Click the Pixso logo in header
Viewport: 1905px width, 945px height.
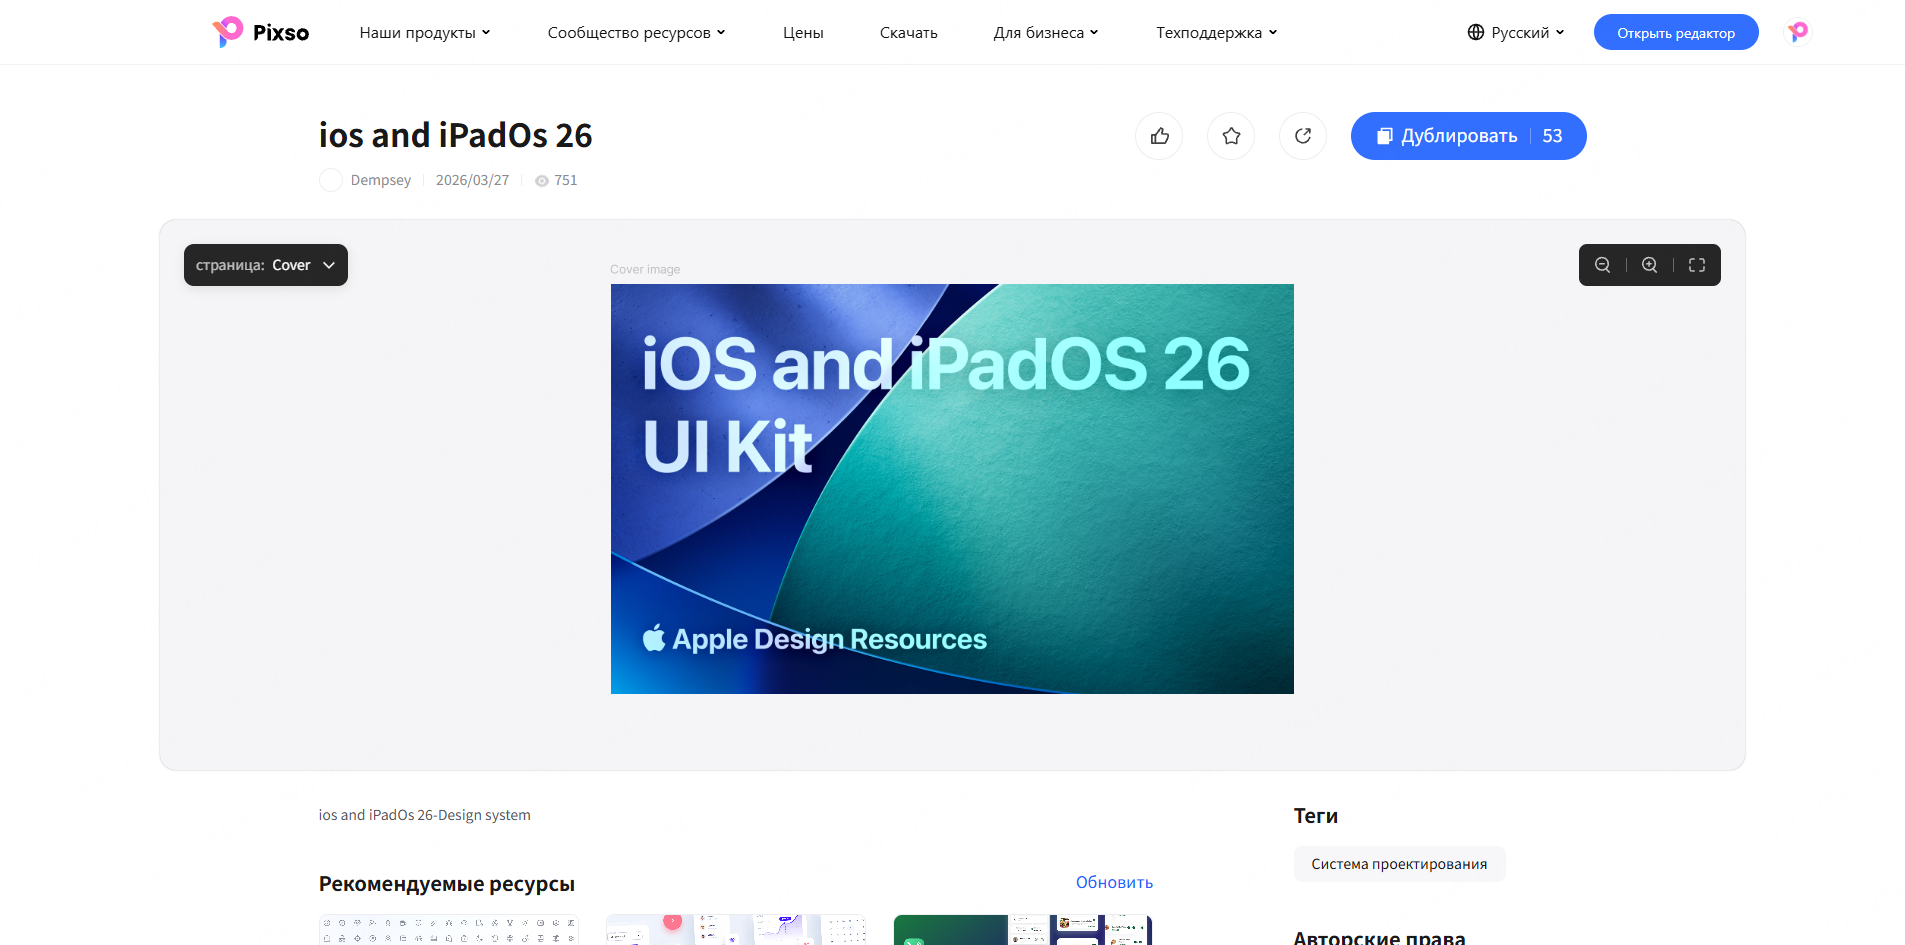pyautogui.click(x=261, y=32)
